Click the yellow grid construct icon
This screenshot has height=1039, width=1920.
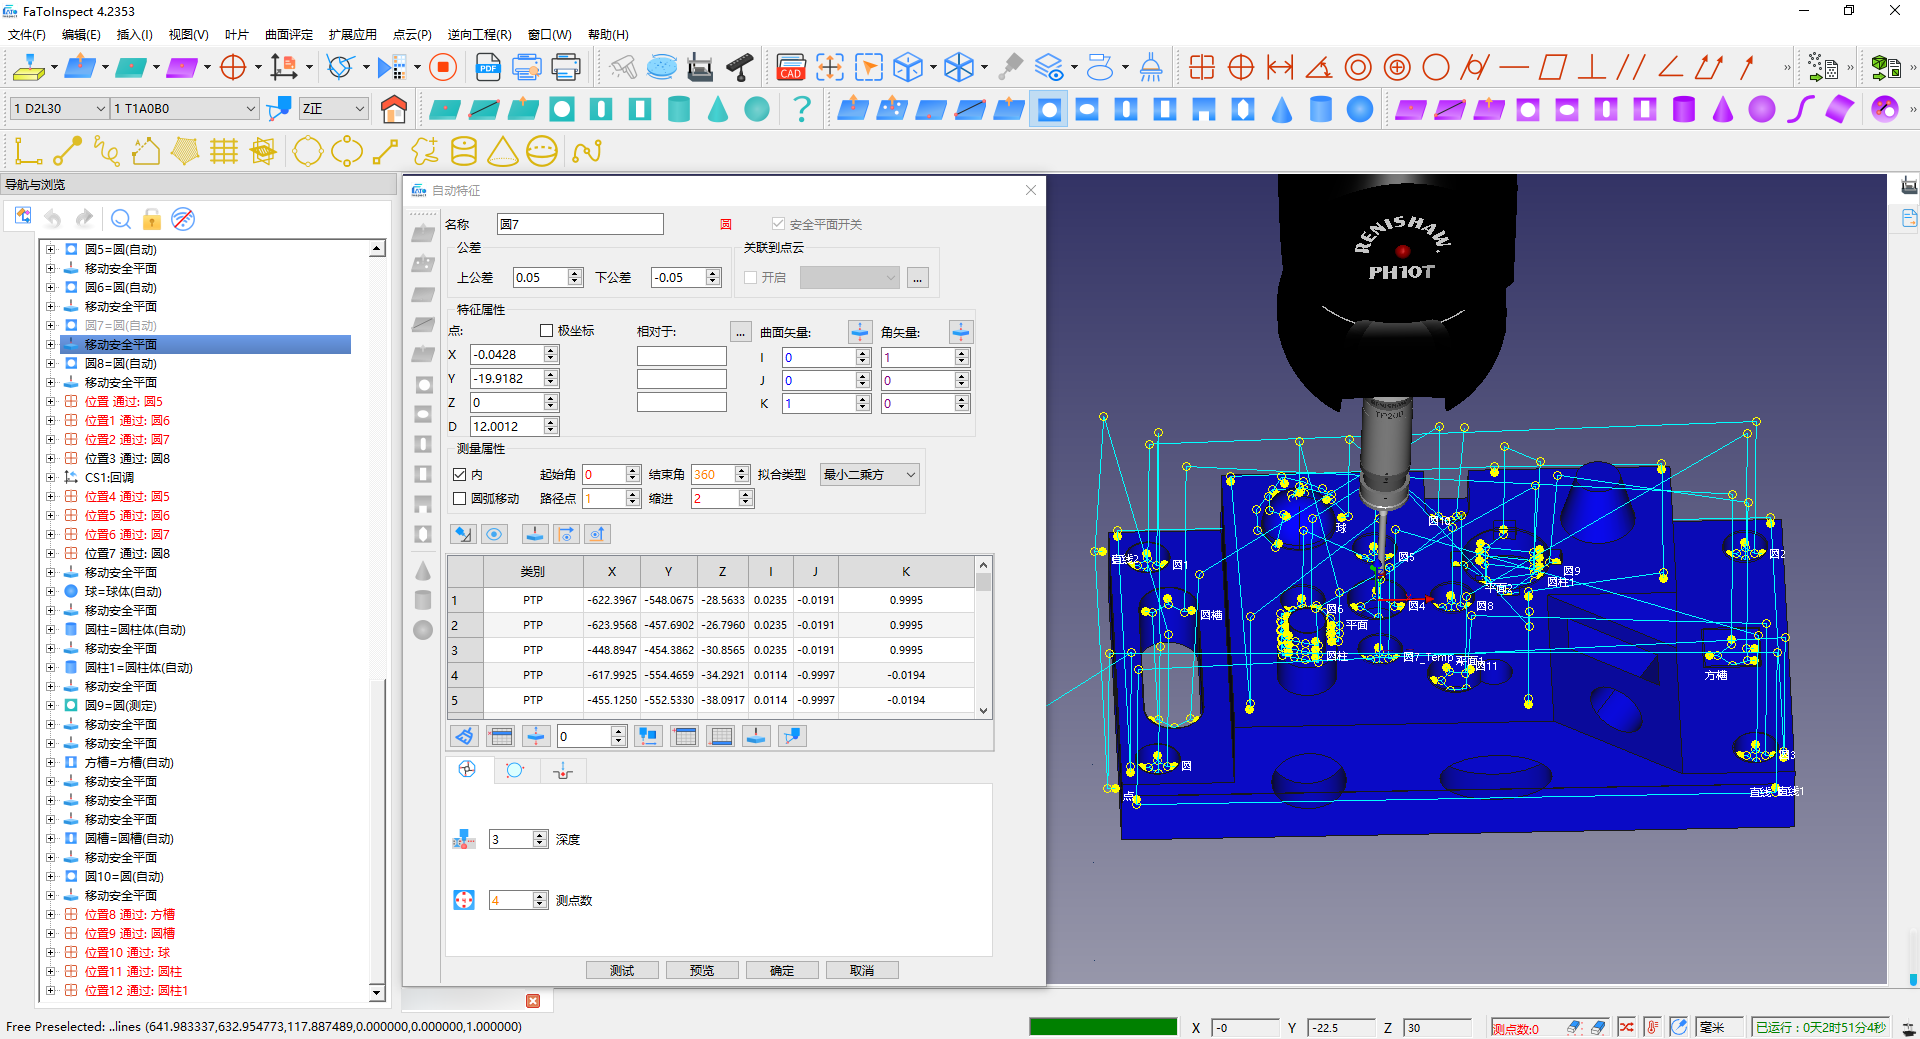tap(224, 151)
